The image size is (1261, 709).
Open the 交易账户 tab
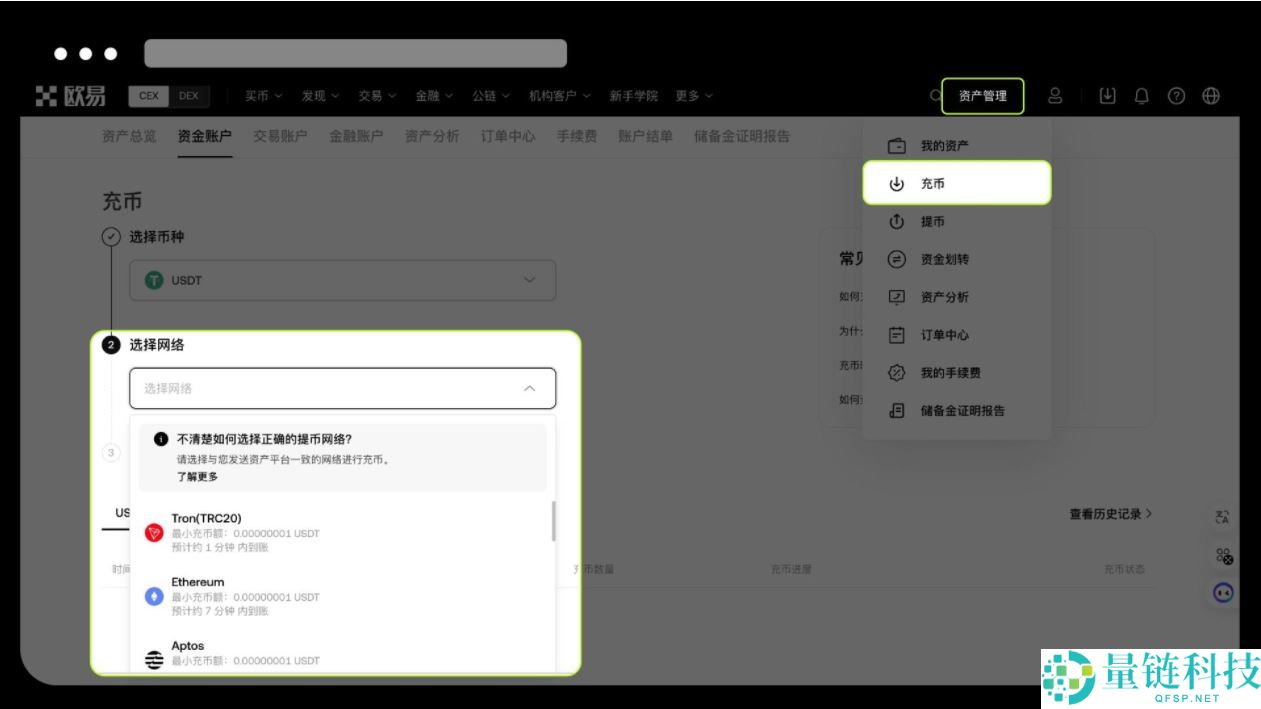280,137
